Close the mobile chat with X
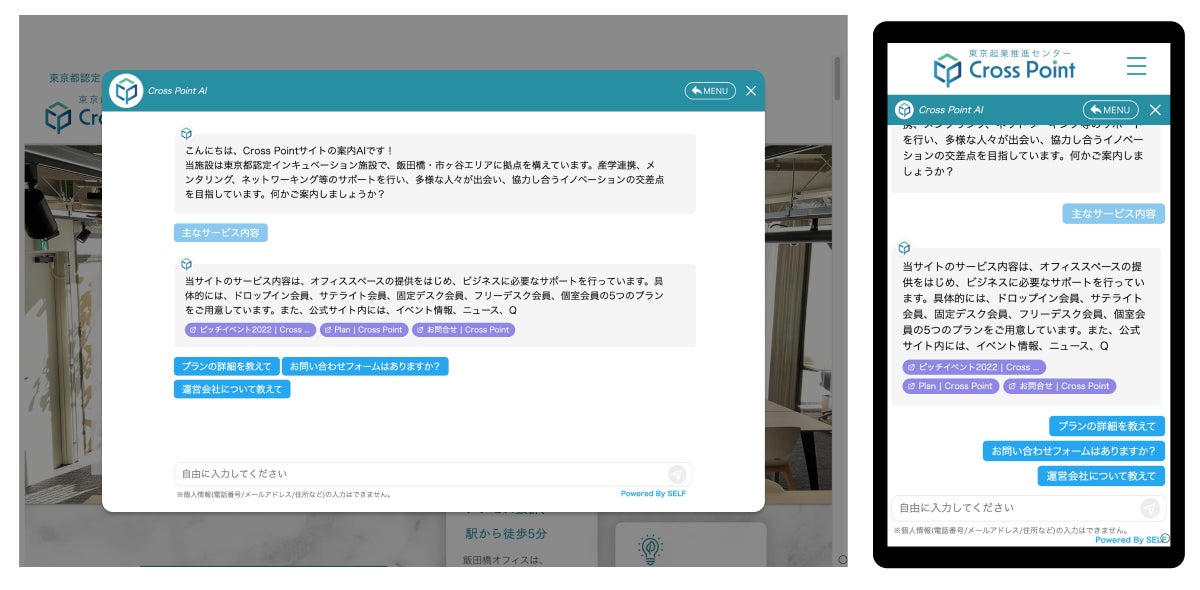The width and height of the screenshot is (1200, 590). [x=1155, y=110]
